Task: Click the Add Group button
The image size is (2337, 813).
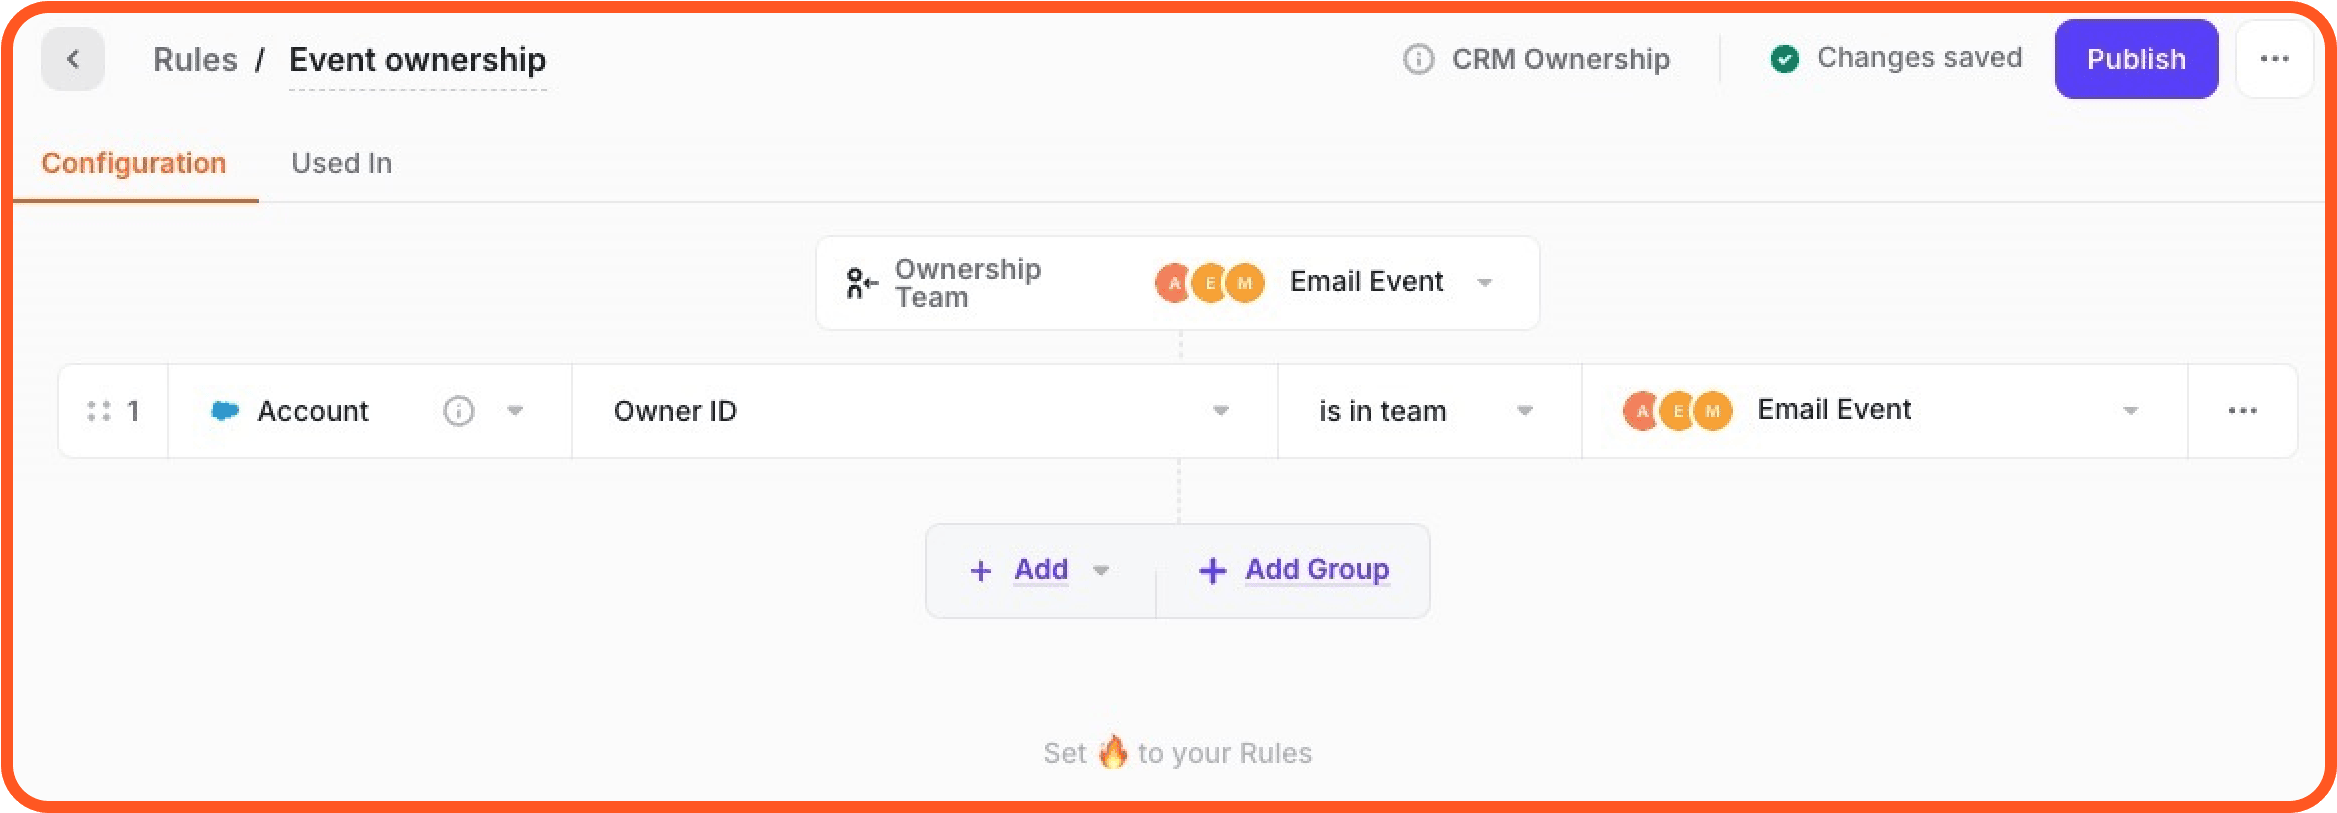Action: click(x=1293, y=570)
